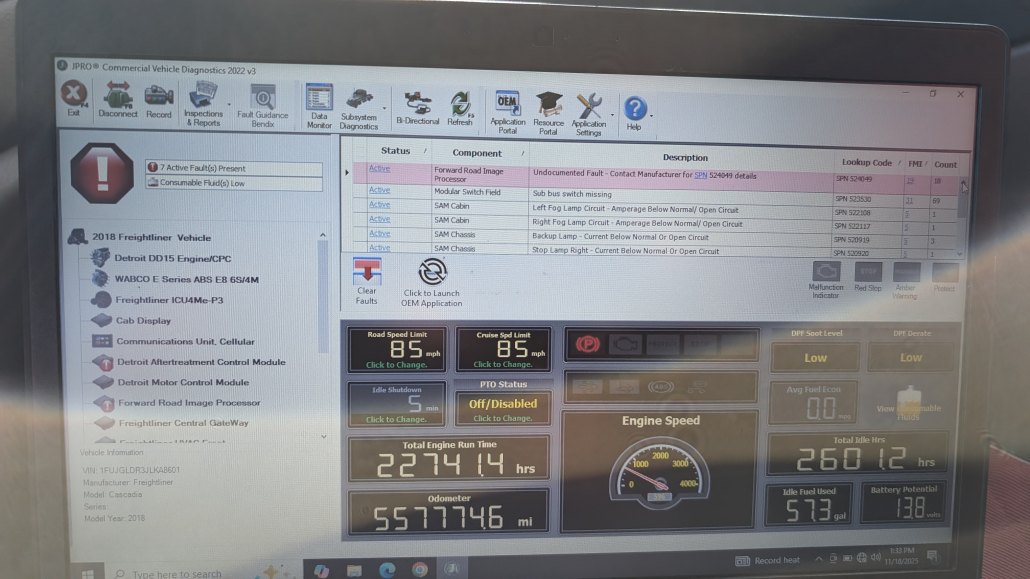Image resolution: width=1030 pixels, height=579 pixels.
Task: Click to Launch OEM Application
Action: click(432, 282)
